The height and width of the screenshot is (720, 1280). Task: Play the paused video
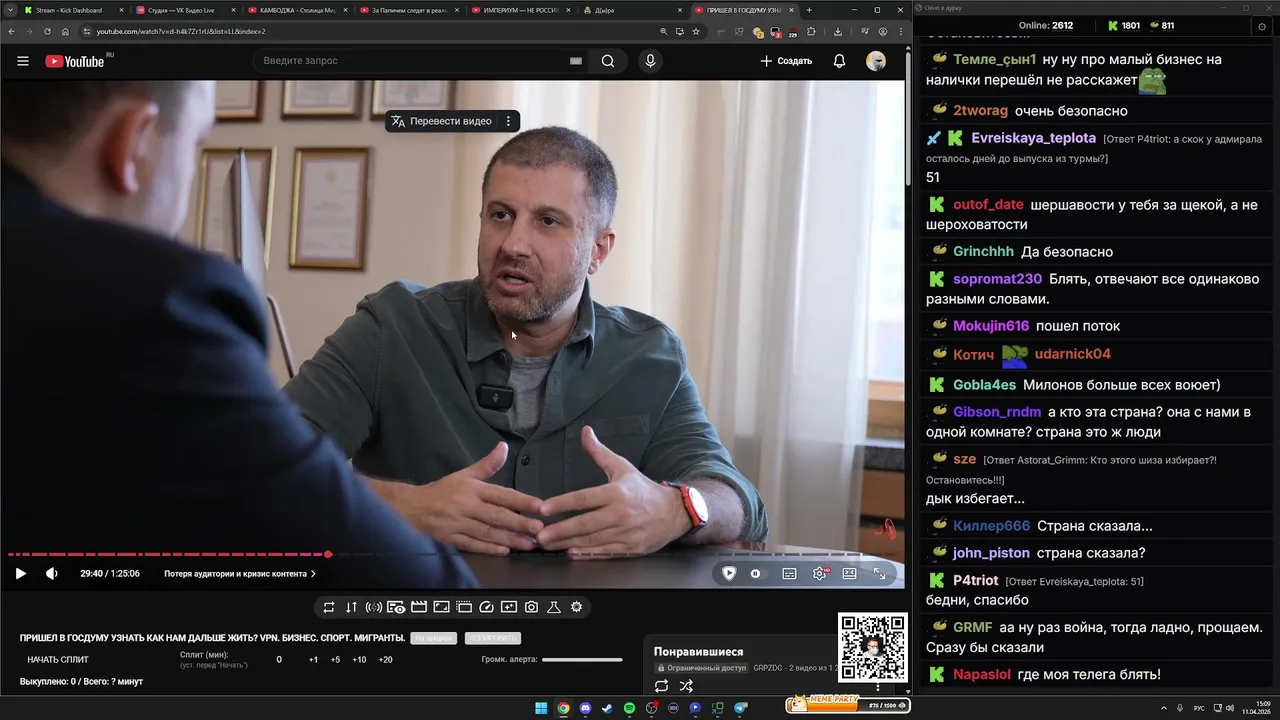point(20,574)
